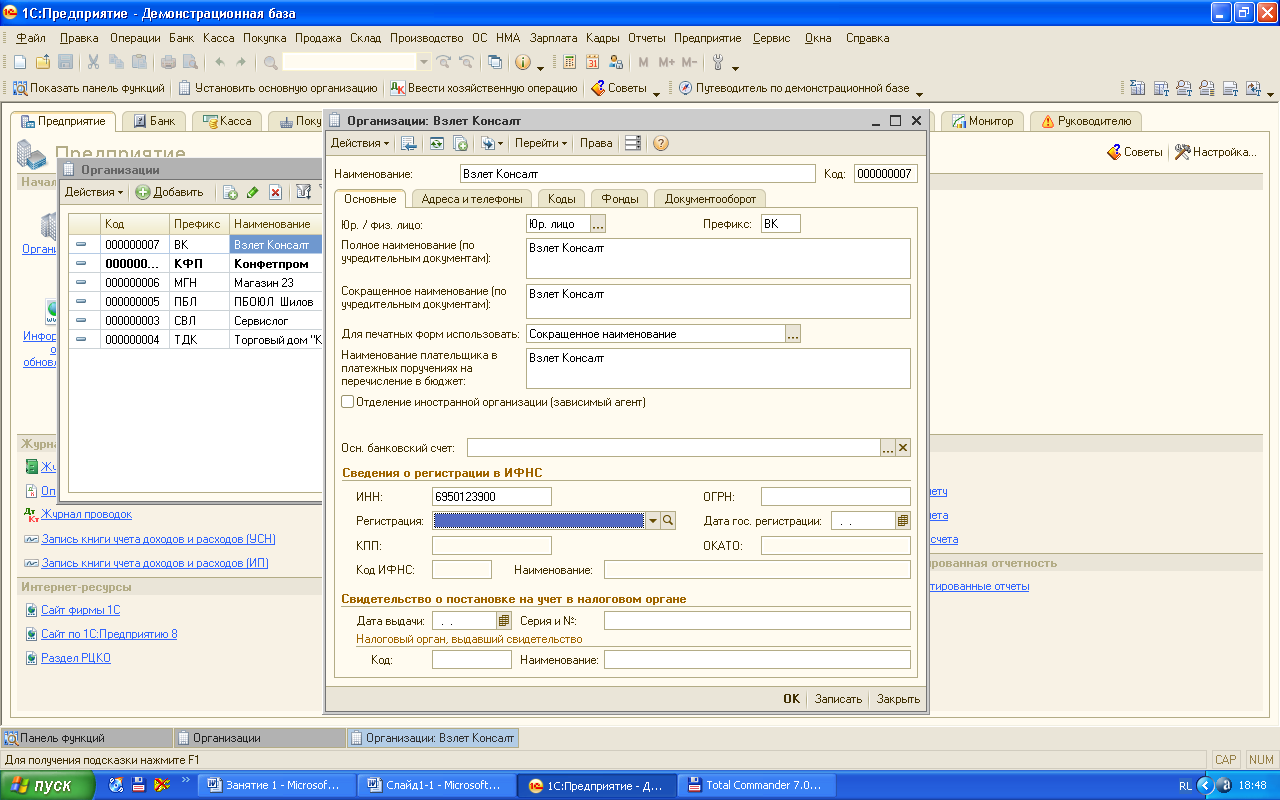Open the Операции menu
Image resolution: width=1280 pixels, height=800 pixels.
point(135,38)
